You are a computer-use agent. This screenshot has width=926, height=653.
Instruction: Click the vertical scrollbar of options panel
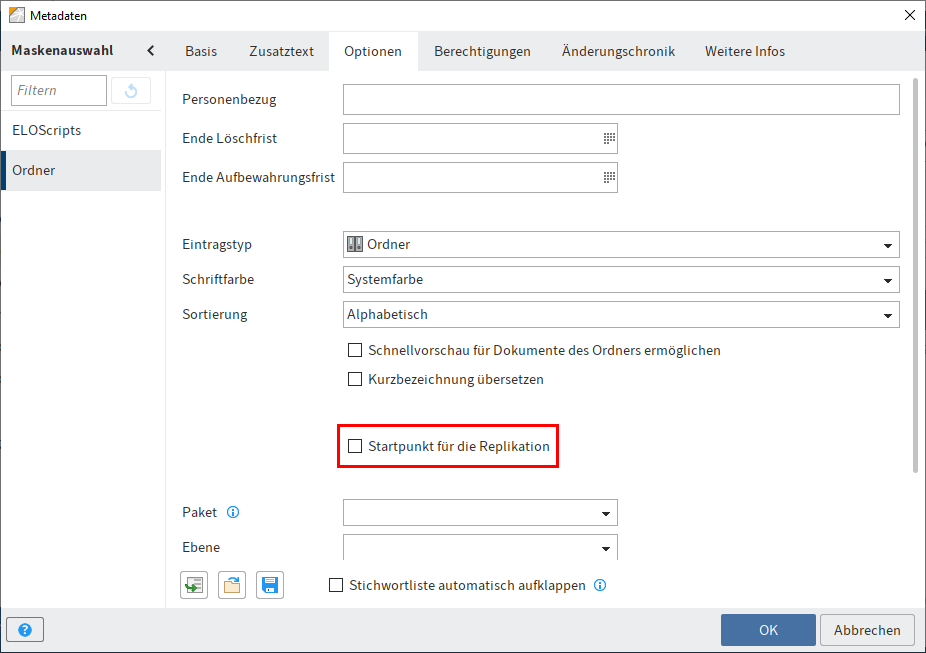pos(915,275)
